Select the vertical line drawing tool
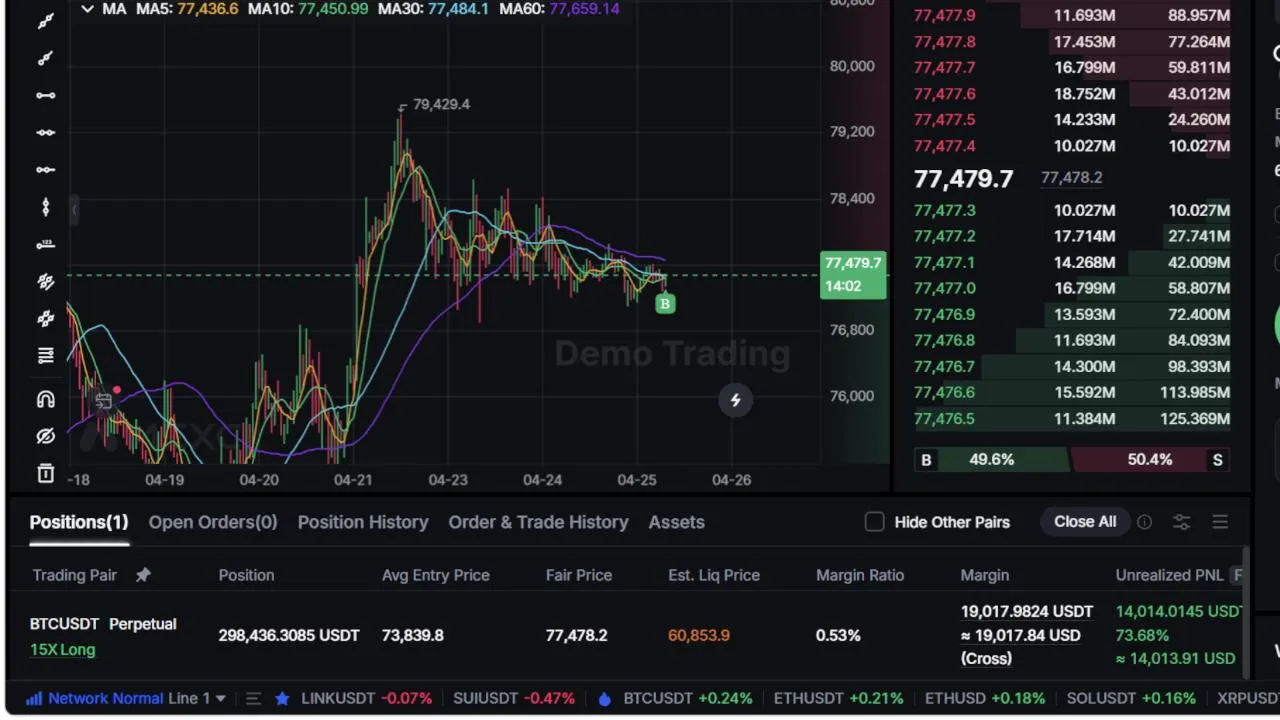The height and width of the screenshot is (720, 1280). coord(46,207)
